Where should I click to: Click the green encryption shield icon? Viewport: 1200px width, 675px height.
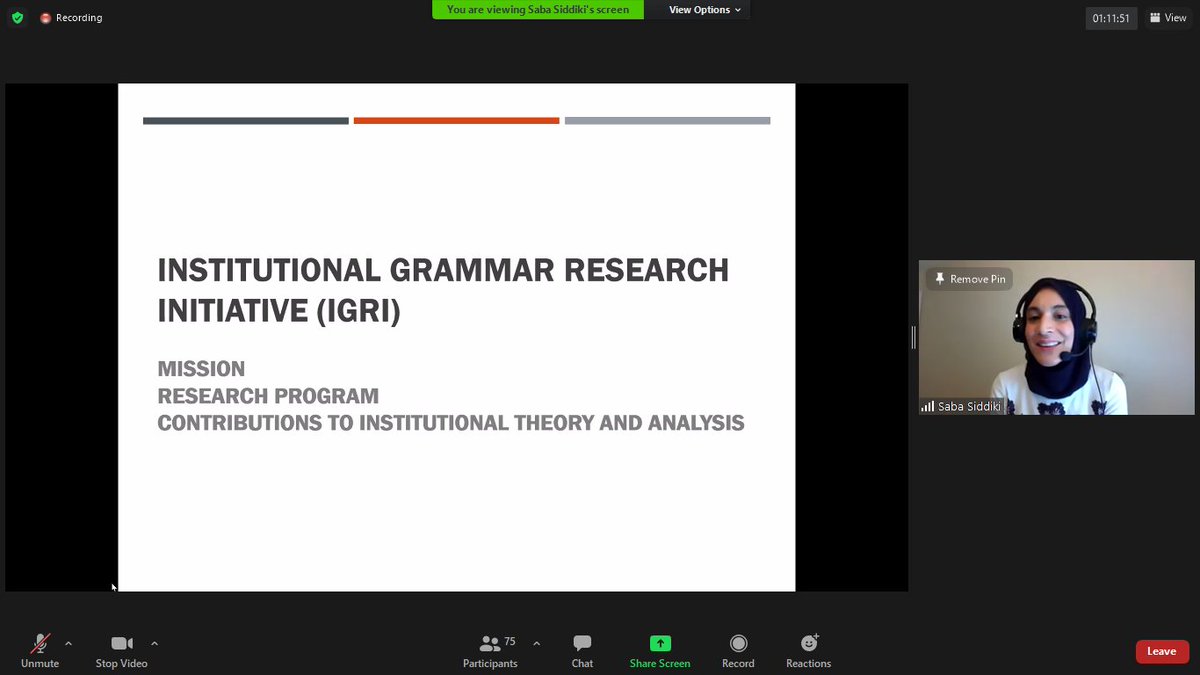coord(17,18)
